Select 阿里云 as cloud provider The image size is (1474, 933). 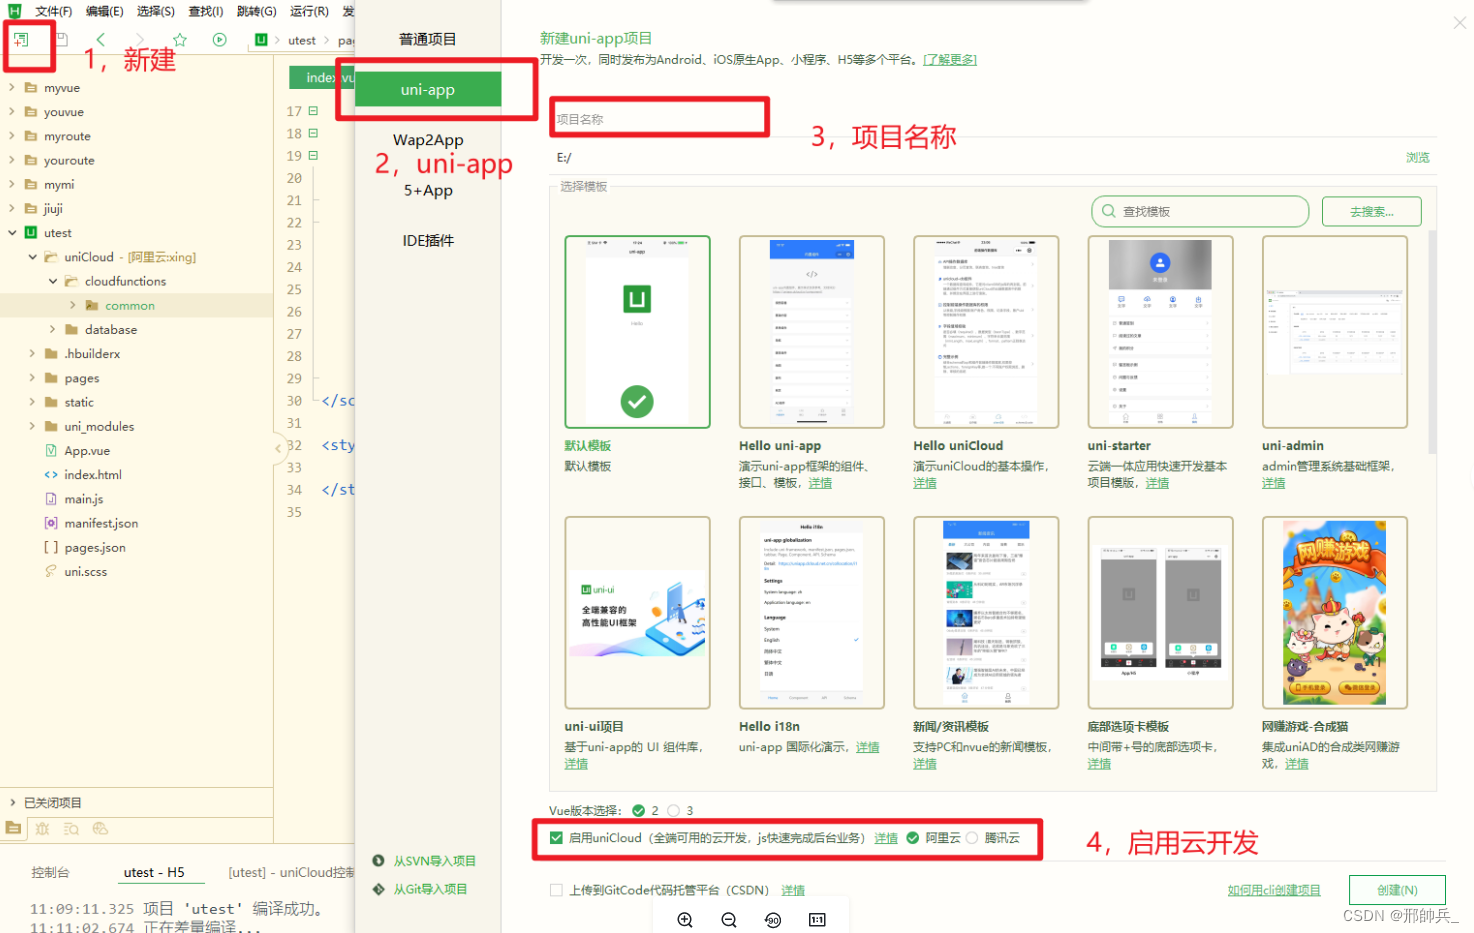pos(913,838)
